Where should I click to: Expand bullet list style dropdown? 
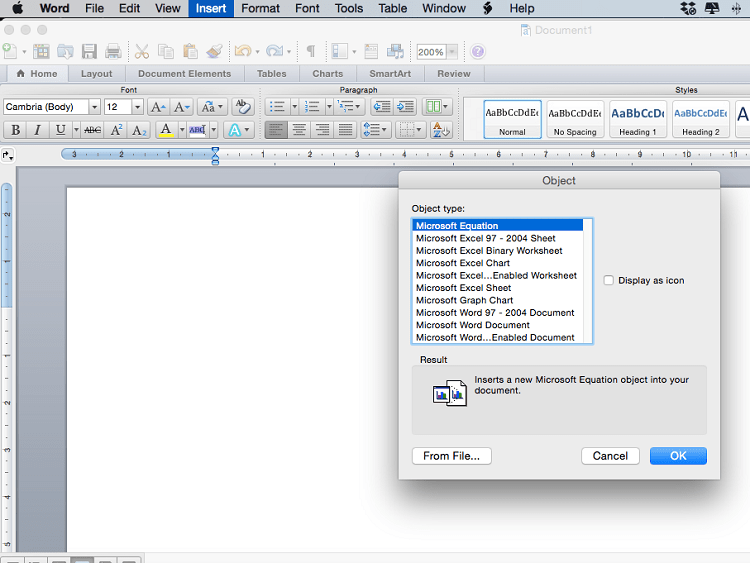[x=295, y=107]
